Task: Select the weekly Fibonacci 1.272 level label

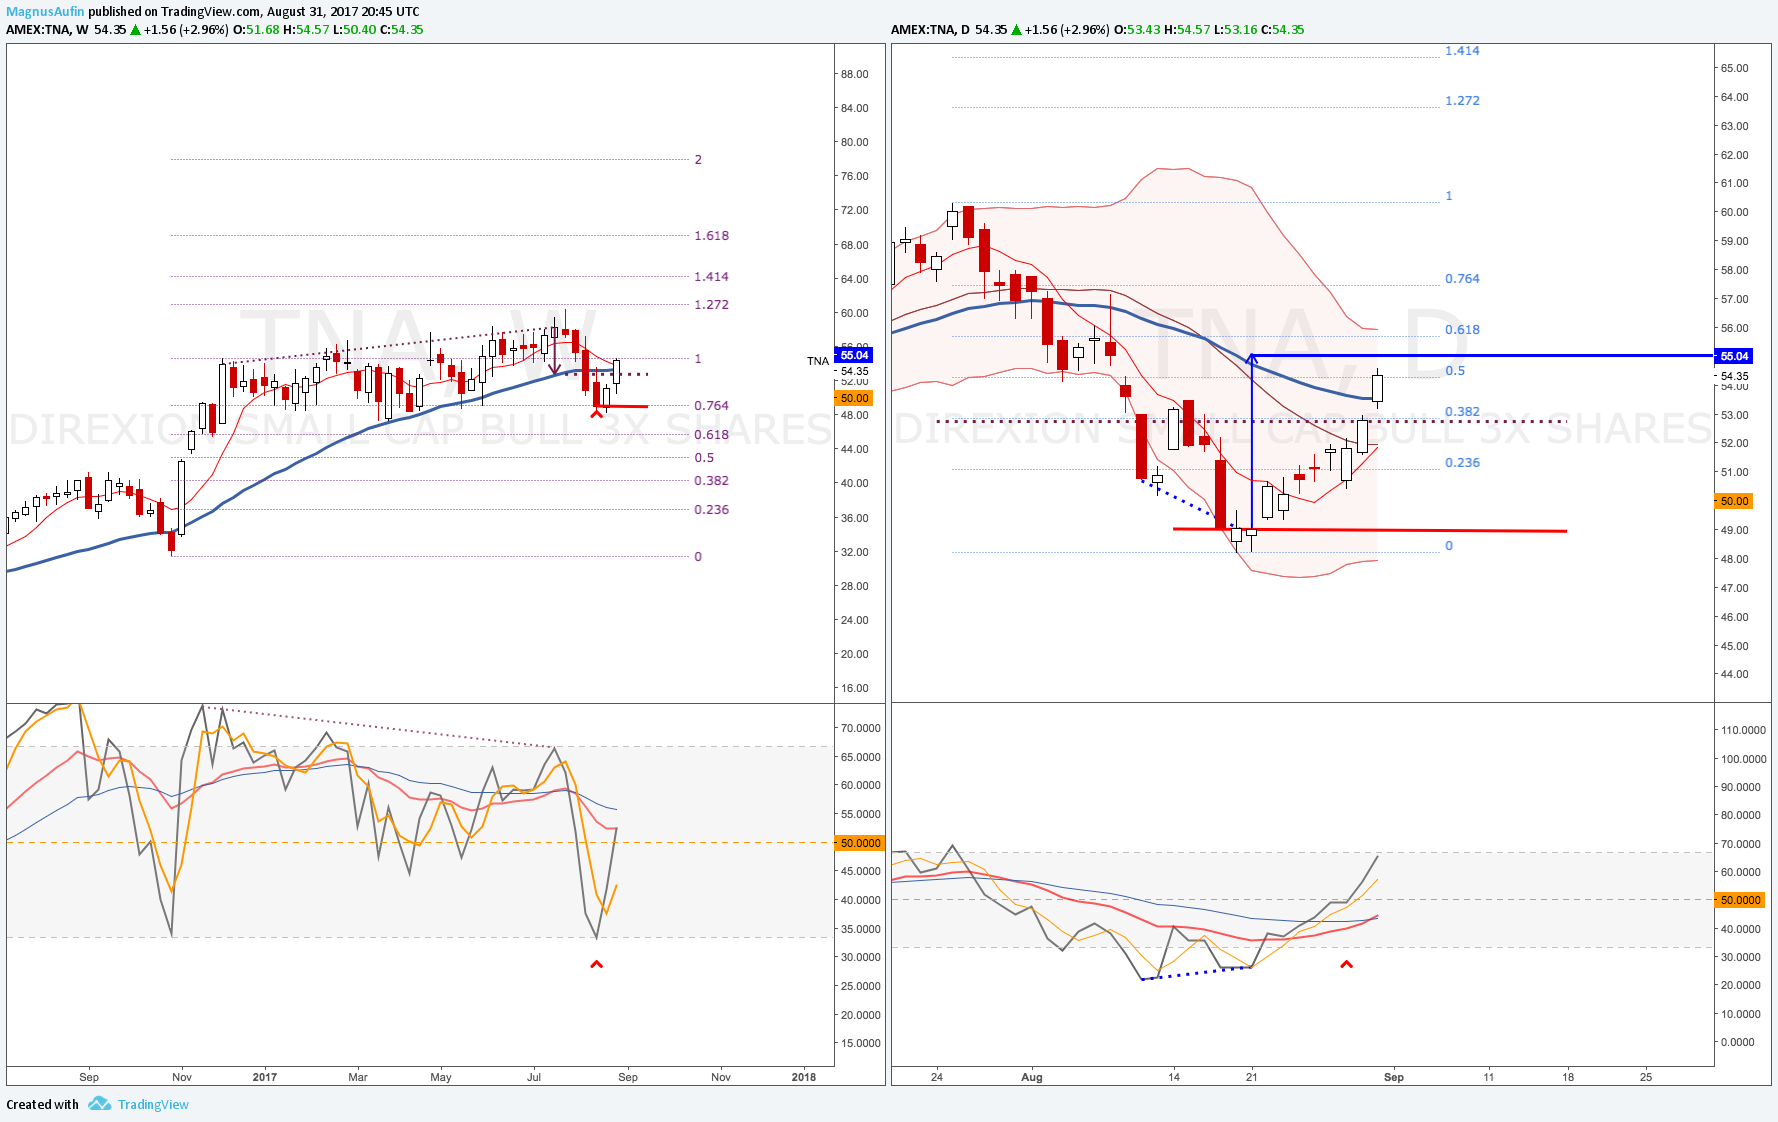Action: 712,305
